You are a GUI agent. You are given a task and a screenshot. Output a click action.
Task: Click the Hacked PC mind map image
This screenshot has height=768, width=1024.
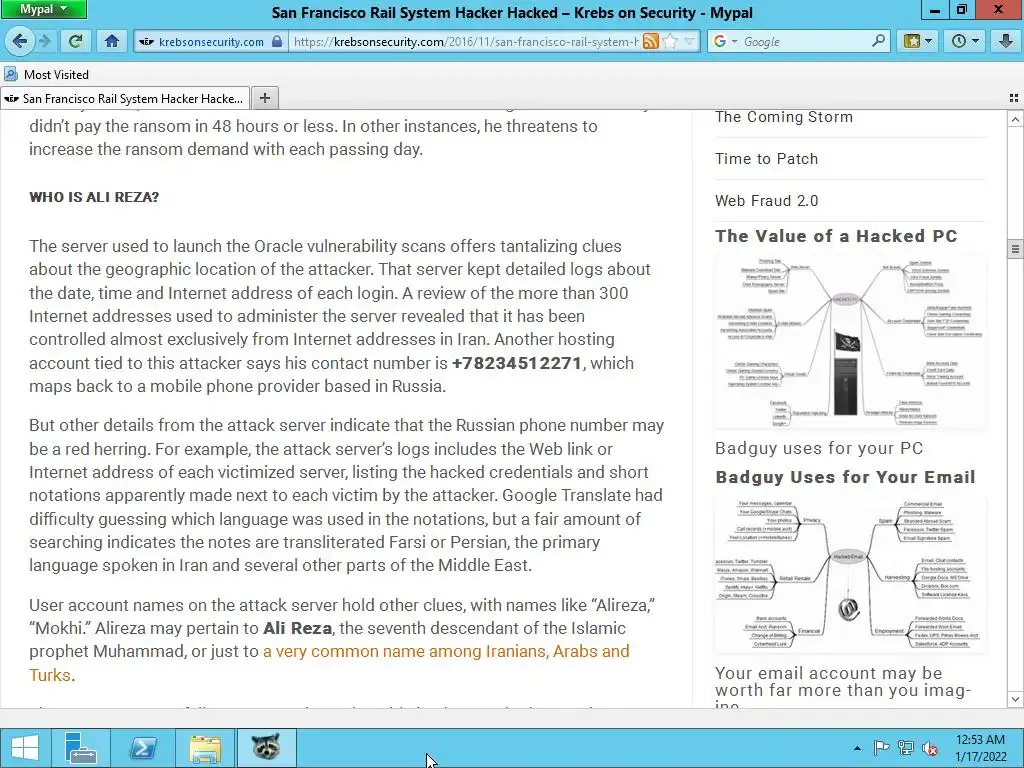point(850,342)
